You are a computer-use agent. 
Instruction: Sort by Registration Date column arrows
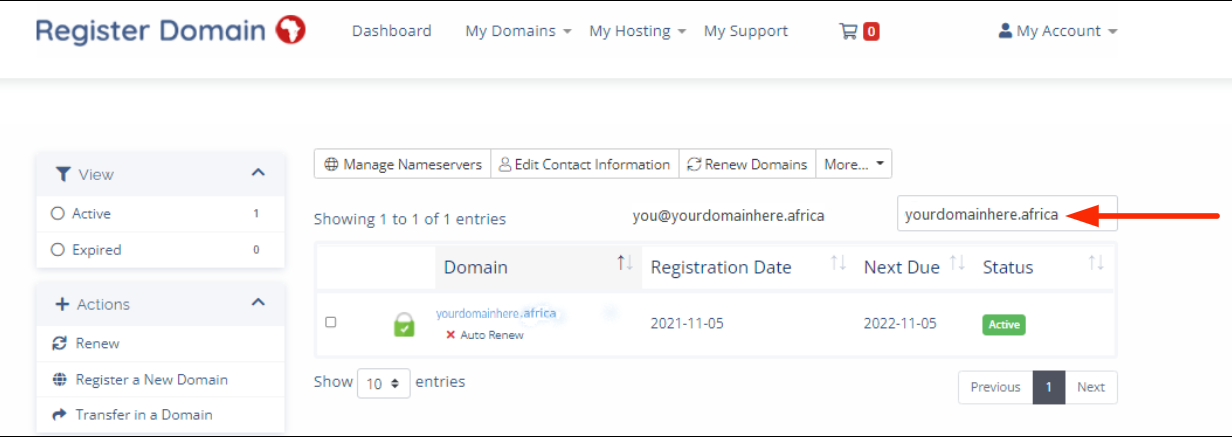click(x=839, y=263)
